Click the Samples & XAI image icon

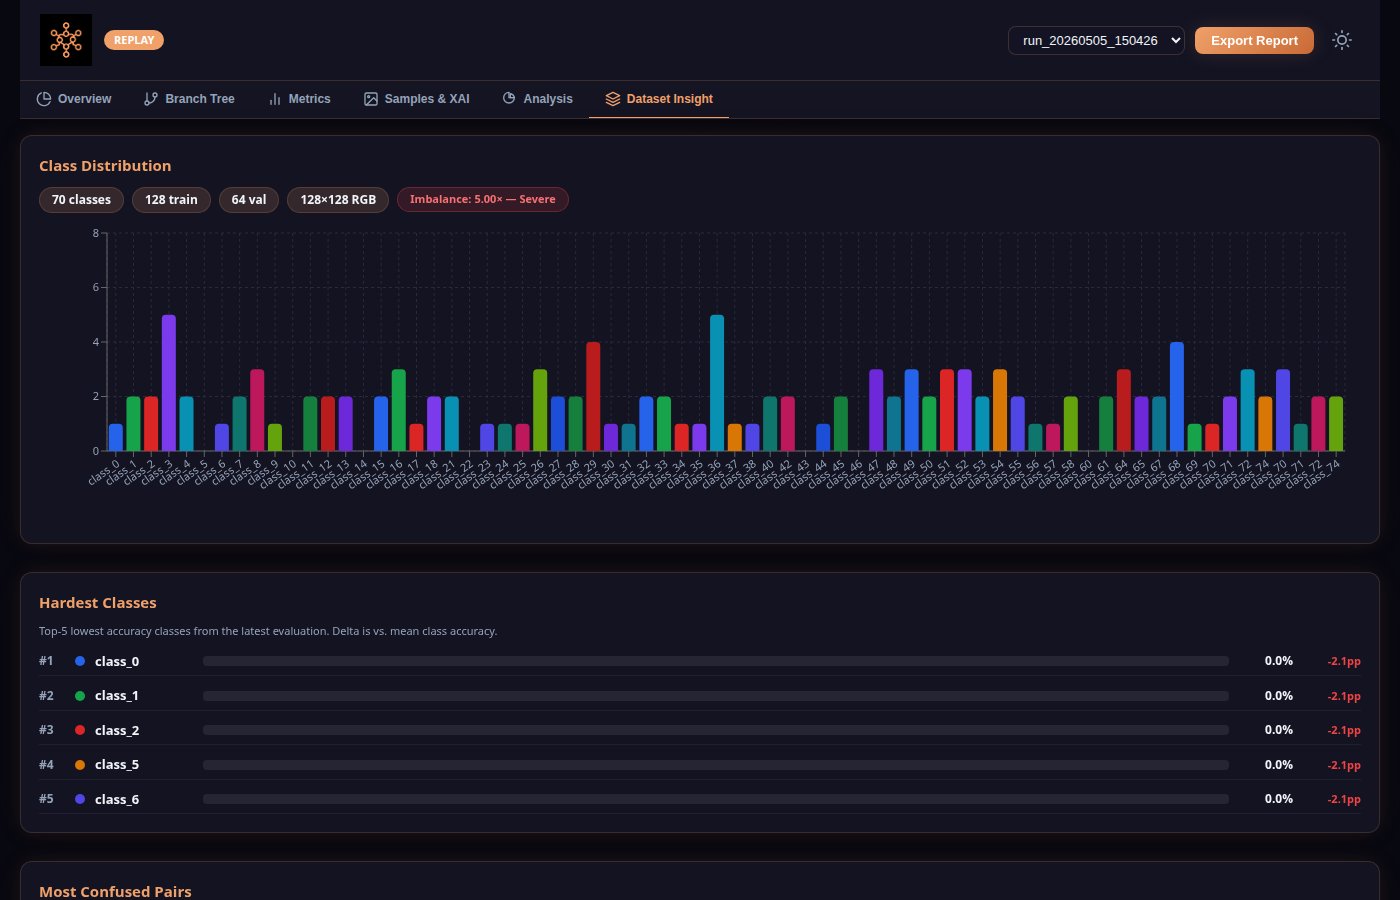pos(371,99)
